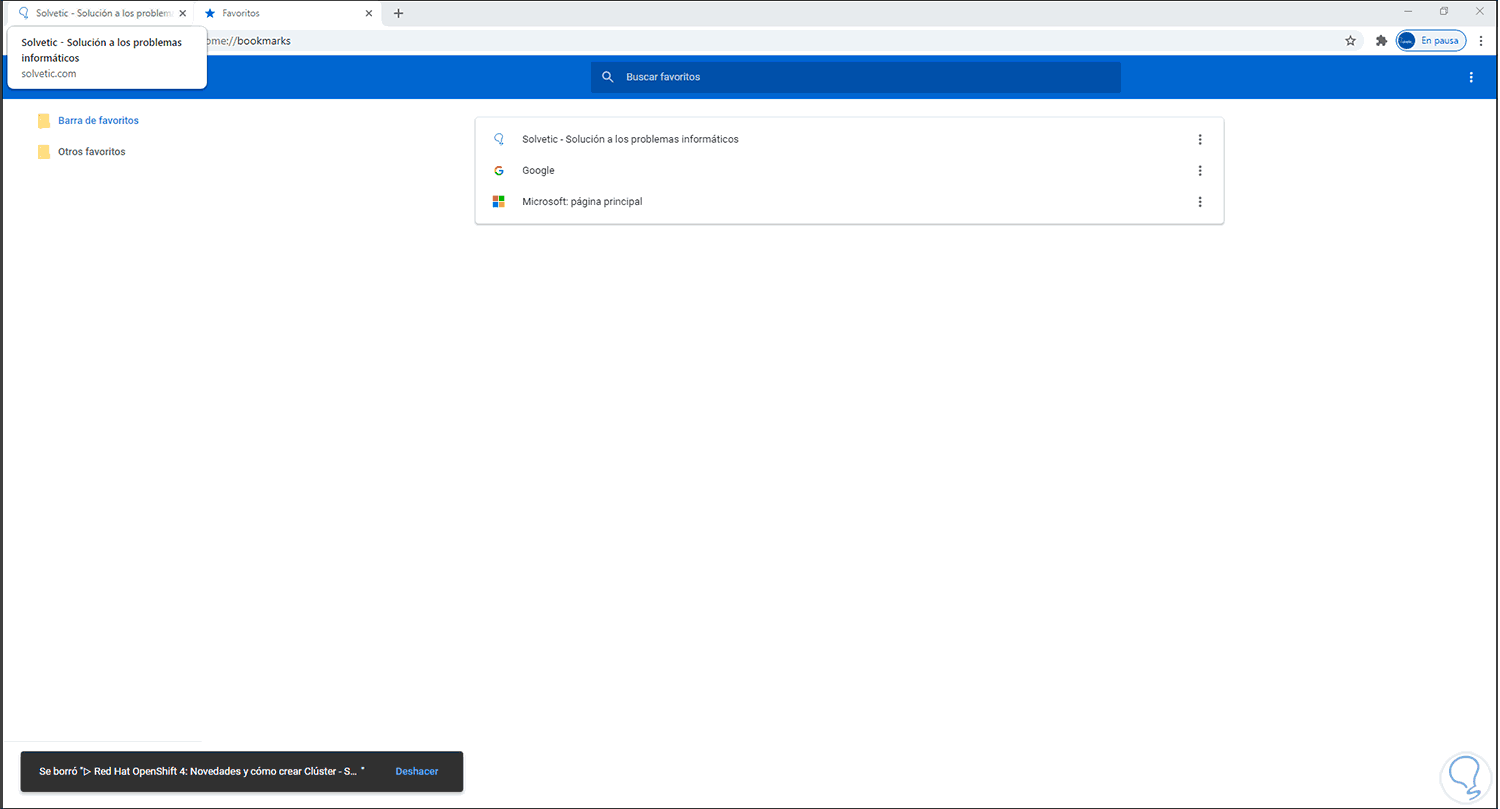
Task: Click the bookmark star in address bar
Action: [1350, 41]
